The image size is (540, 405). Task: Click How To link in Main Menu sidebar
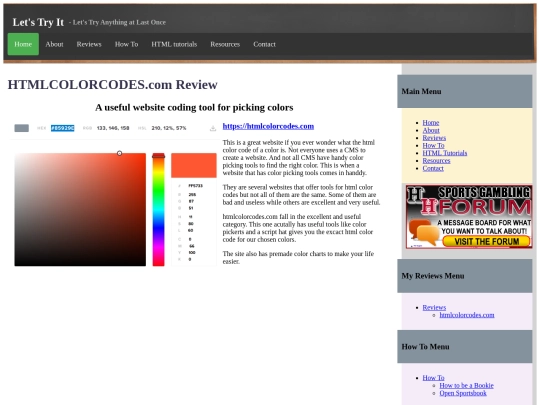coord(434,145)
